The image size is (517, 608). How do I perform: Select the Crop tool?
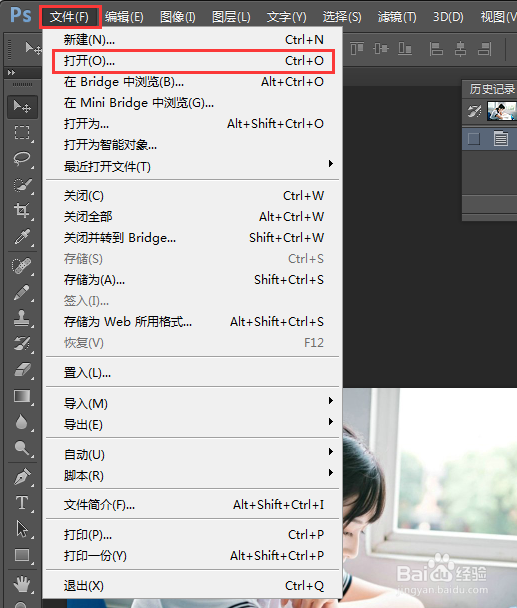22,211
